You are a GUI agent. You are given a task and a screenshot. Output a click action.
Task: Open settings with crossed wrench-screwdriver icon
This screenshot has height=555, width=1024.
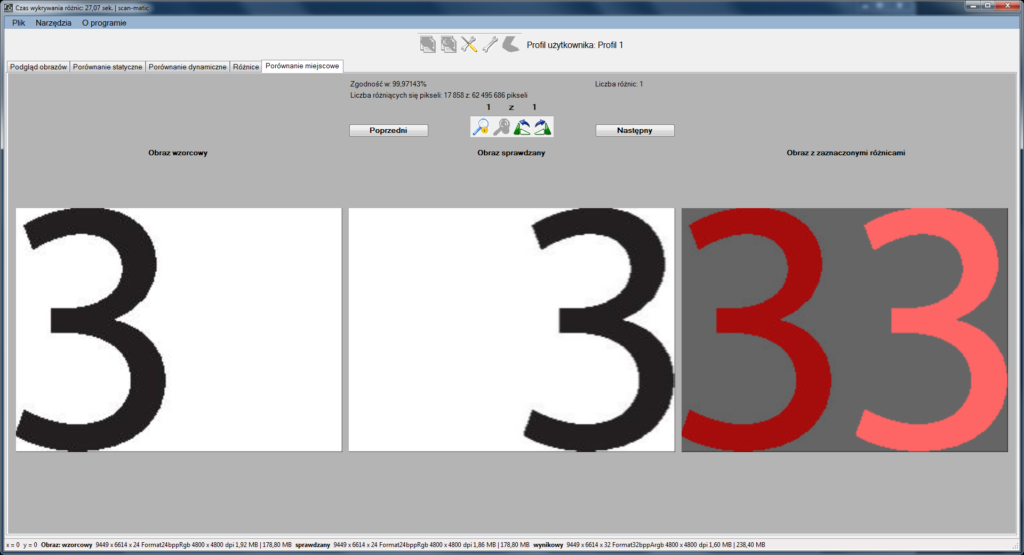(x=469, y=44)
